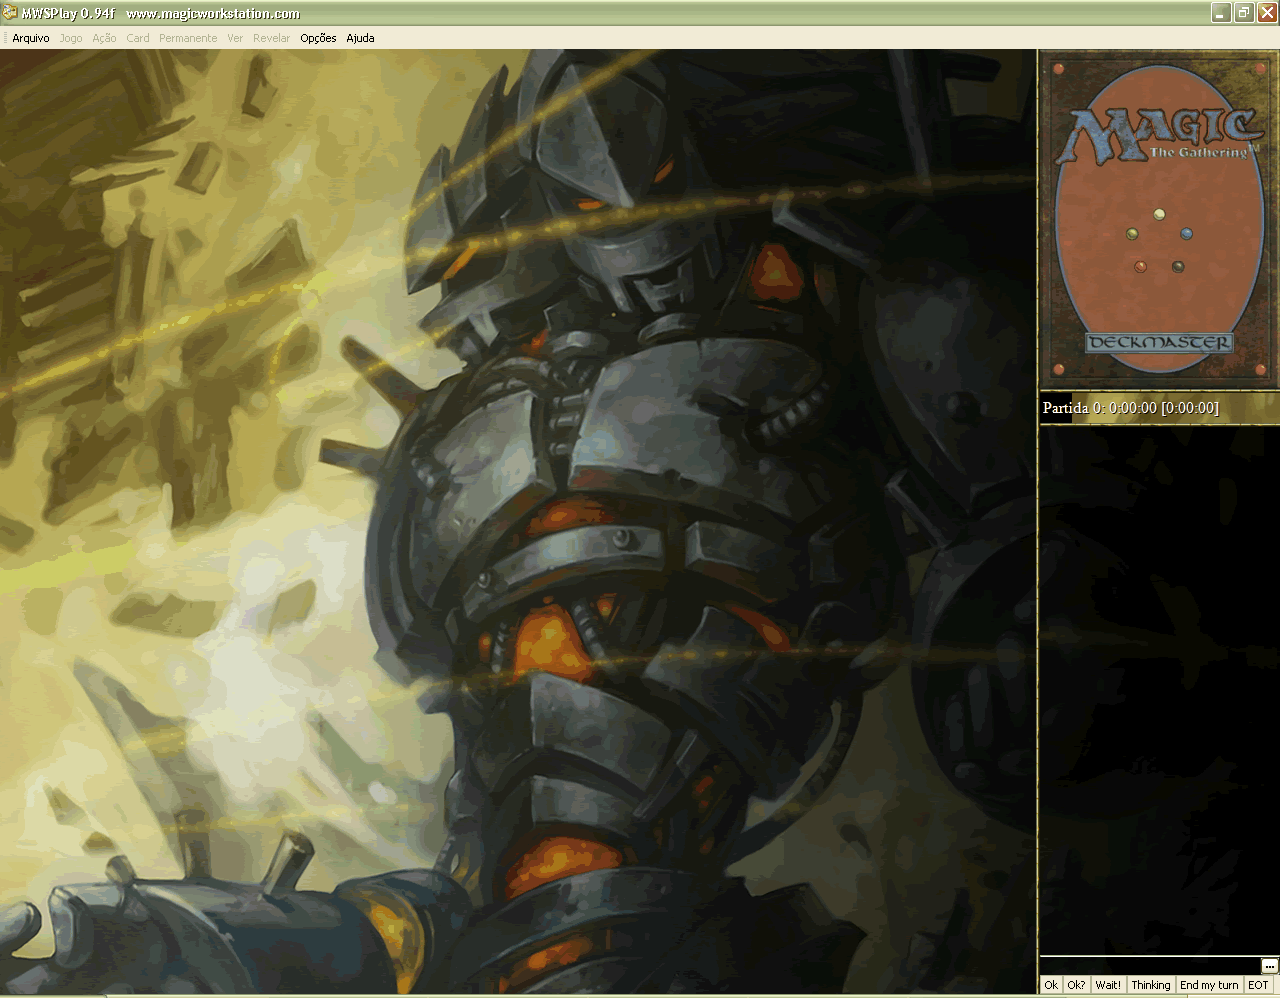Open the Arquivo menu
The height and width of the screenshot is (998, 1280).
click(x=31, y=38)
